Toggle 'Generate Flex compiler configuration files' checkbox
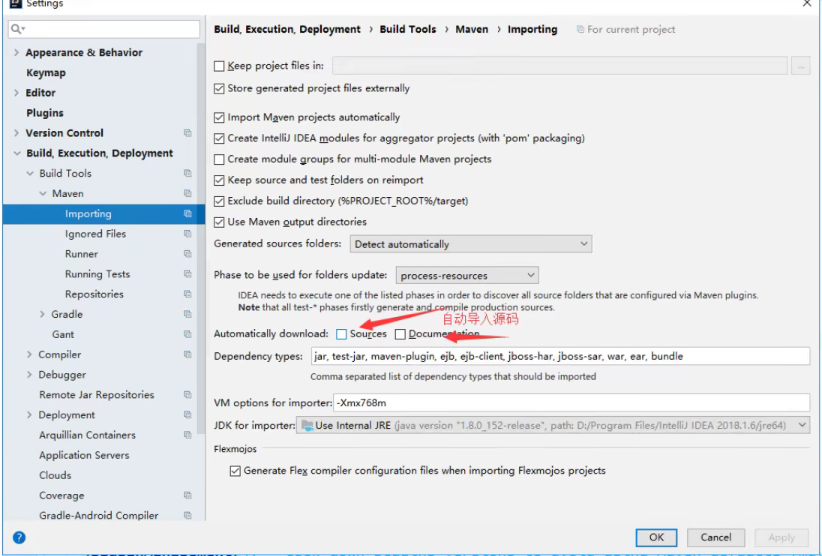The height and width of the screenshot is (556, 822). coord(235,471)
